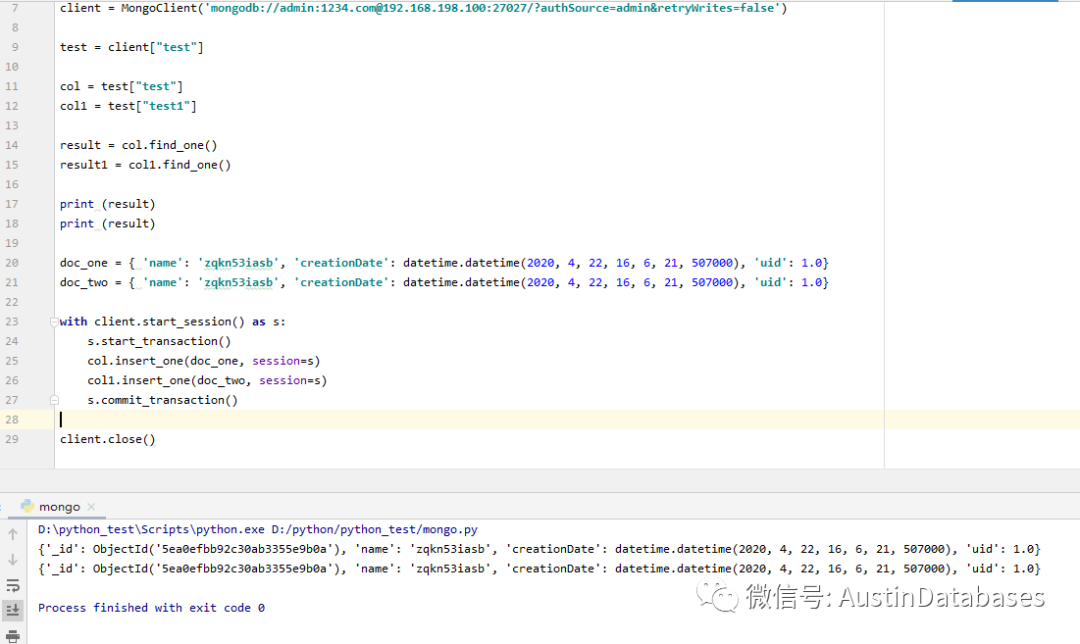Select the mongo run tab
Image resolution: width=1080 pixels, height=644 pixels.
pyautogui.click(x=59, y=507)
